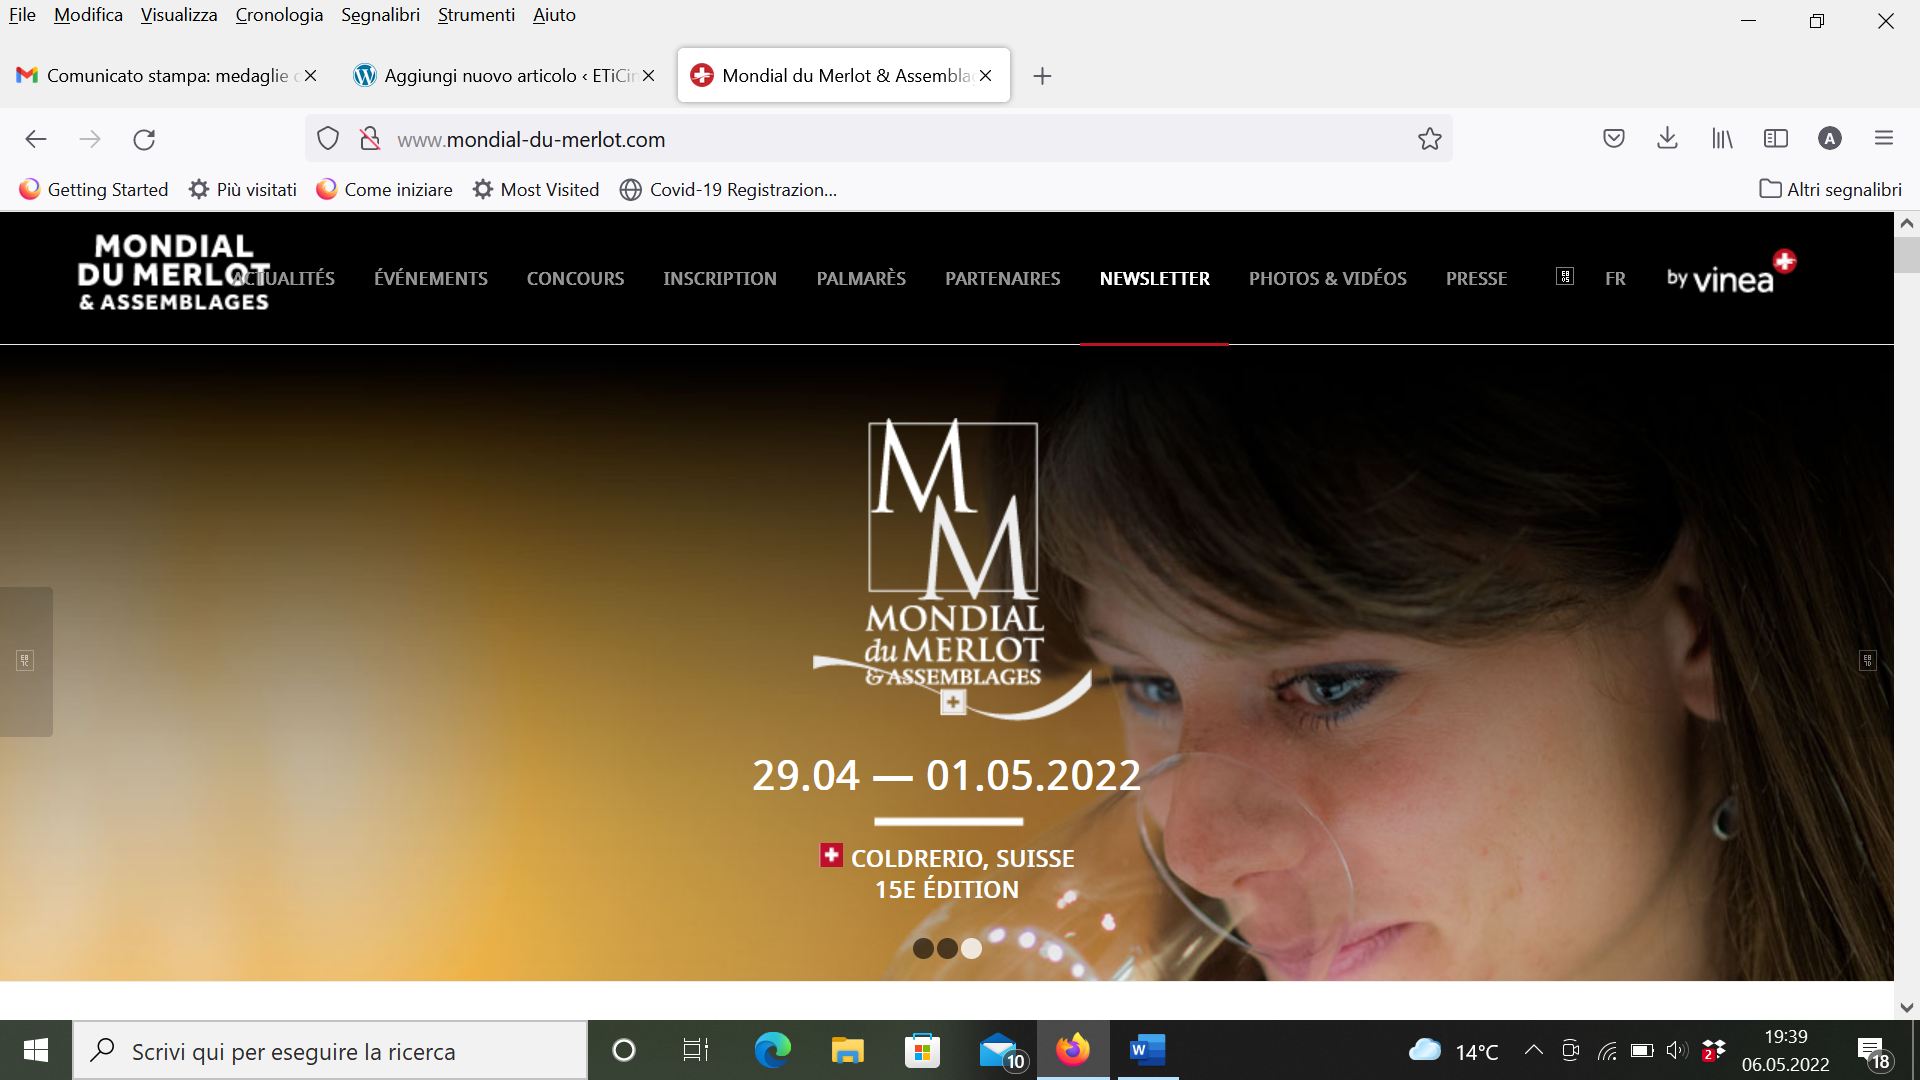Open the library bookshelf icon
This screenshot has width=1920, height=1080.
(1722, 139)
